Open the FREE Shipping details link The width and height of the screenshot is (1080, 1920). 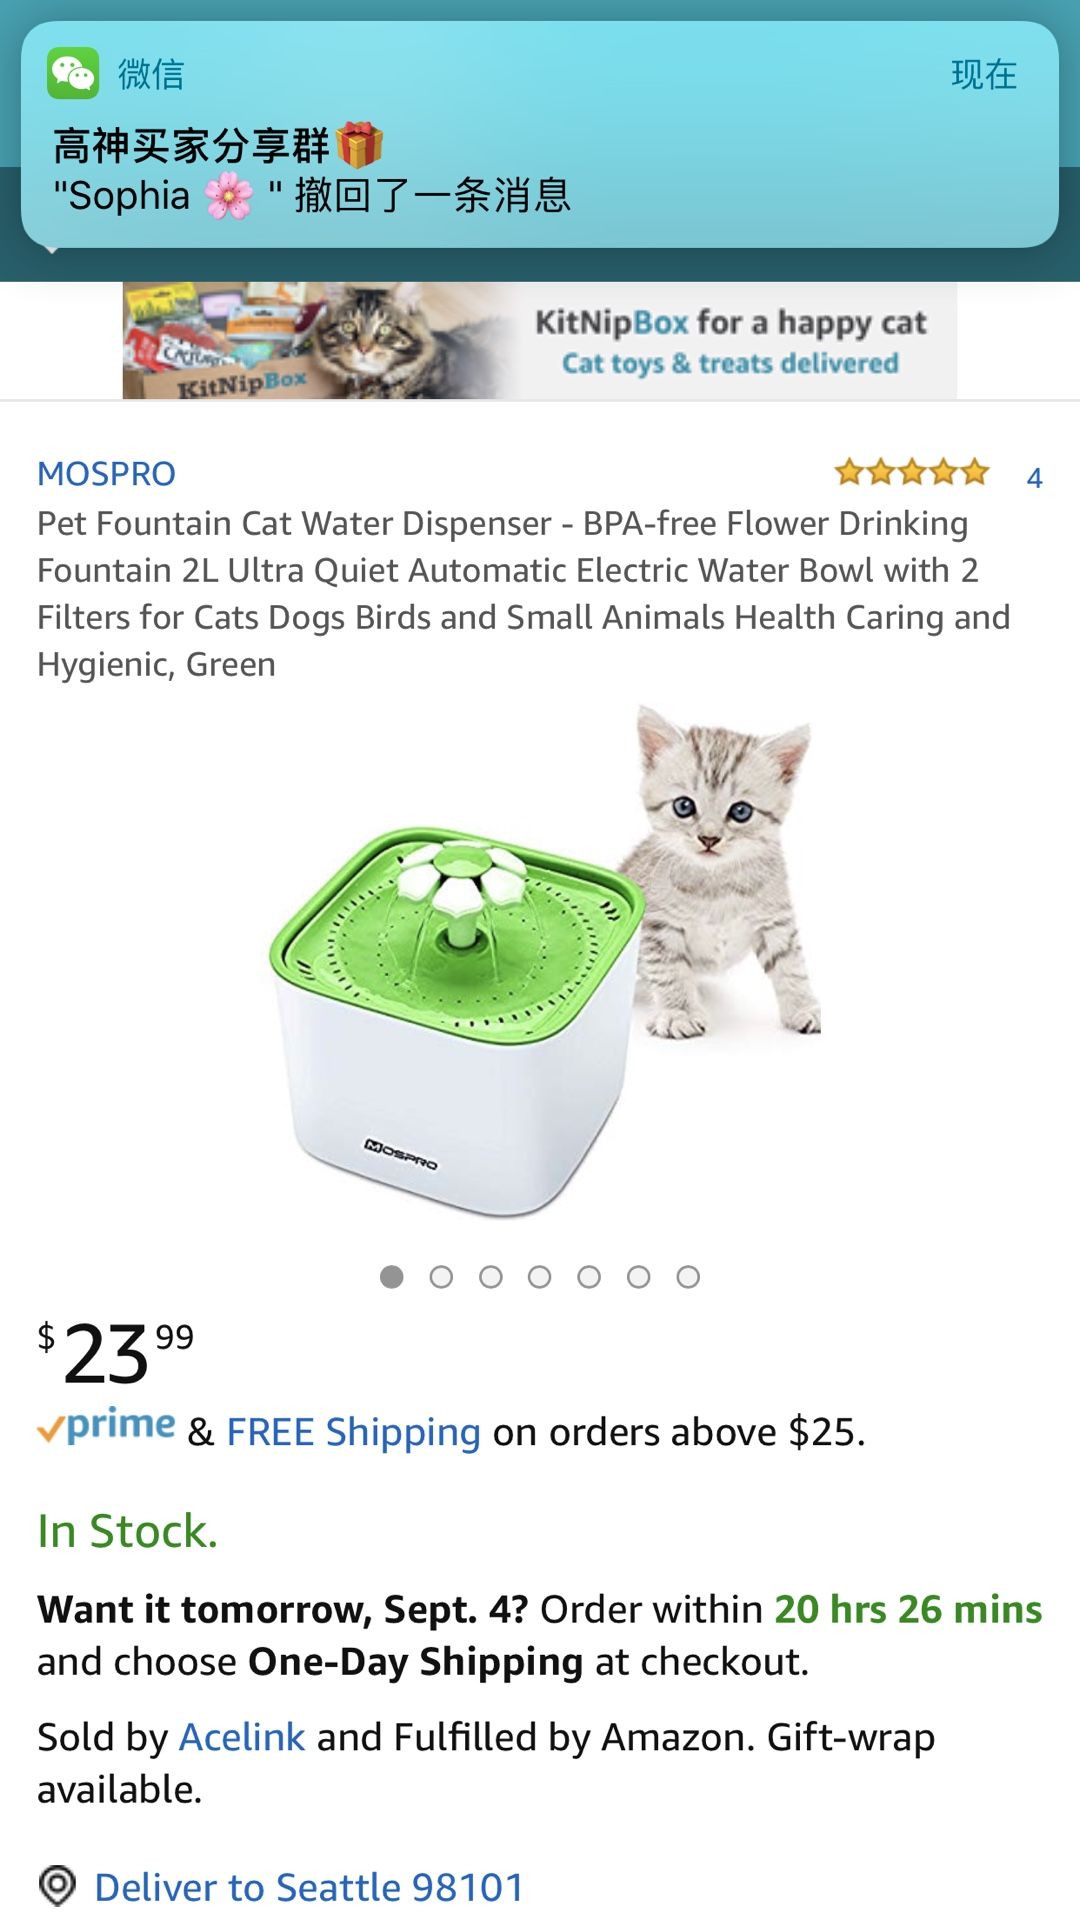[x=354, y=1432]
